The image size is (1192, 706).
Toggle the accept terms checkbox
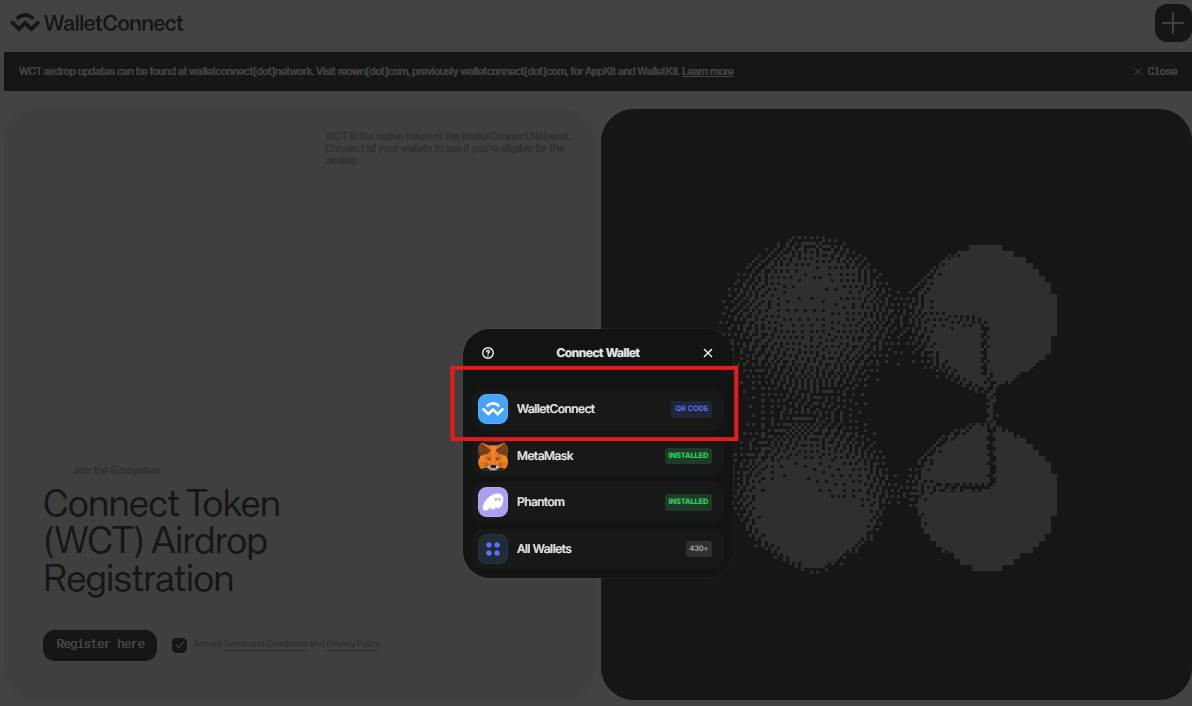[x=179, y=645]
